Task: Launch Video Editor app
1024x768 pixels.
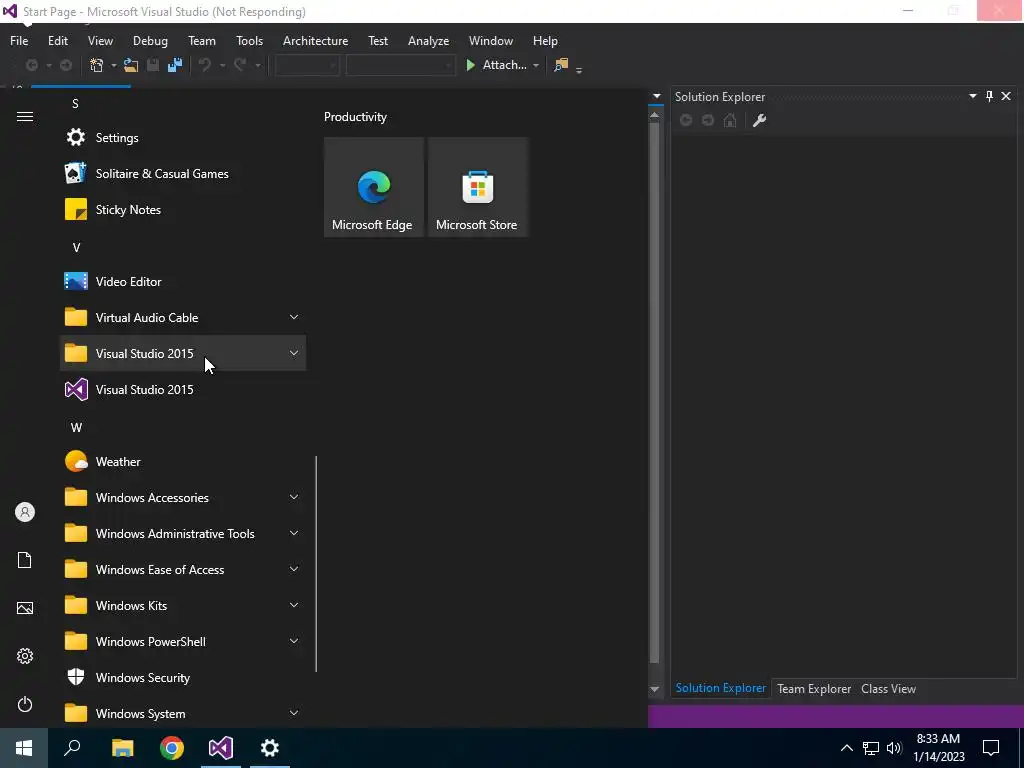Action: pos(183,281)
